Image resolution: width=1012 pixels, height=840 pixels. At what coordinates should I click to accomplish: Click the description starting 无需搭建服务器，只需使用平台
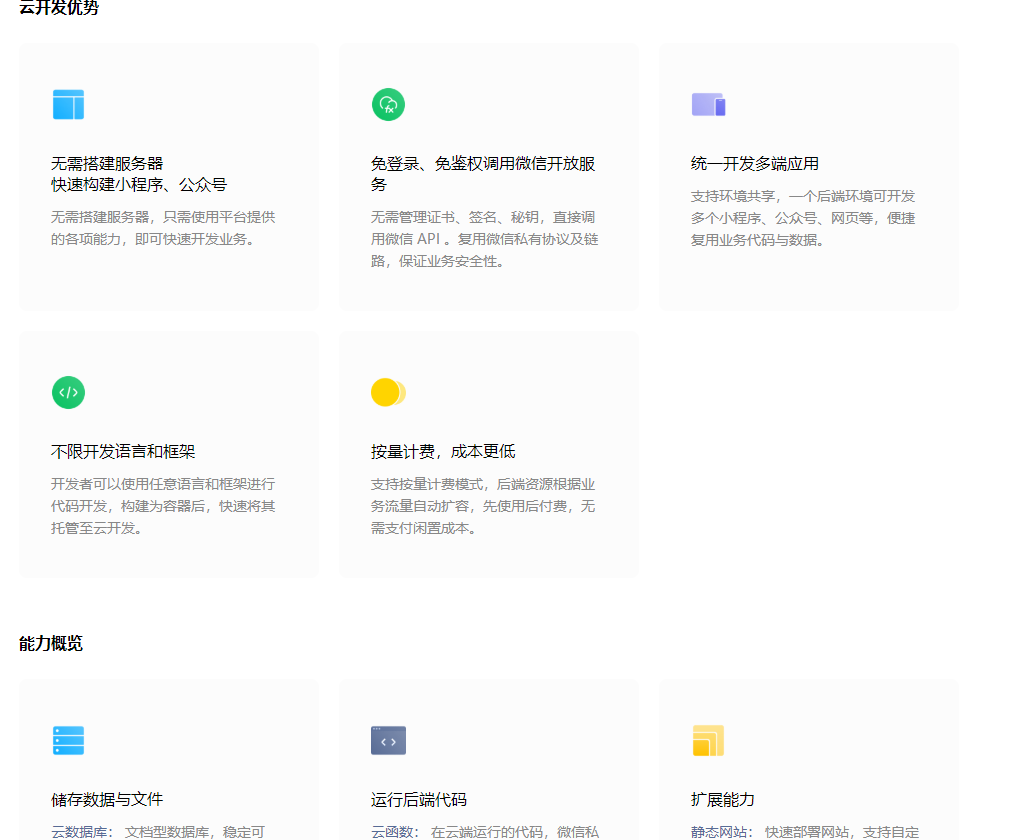coord(163,228)
